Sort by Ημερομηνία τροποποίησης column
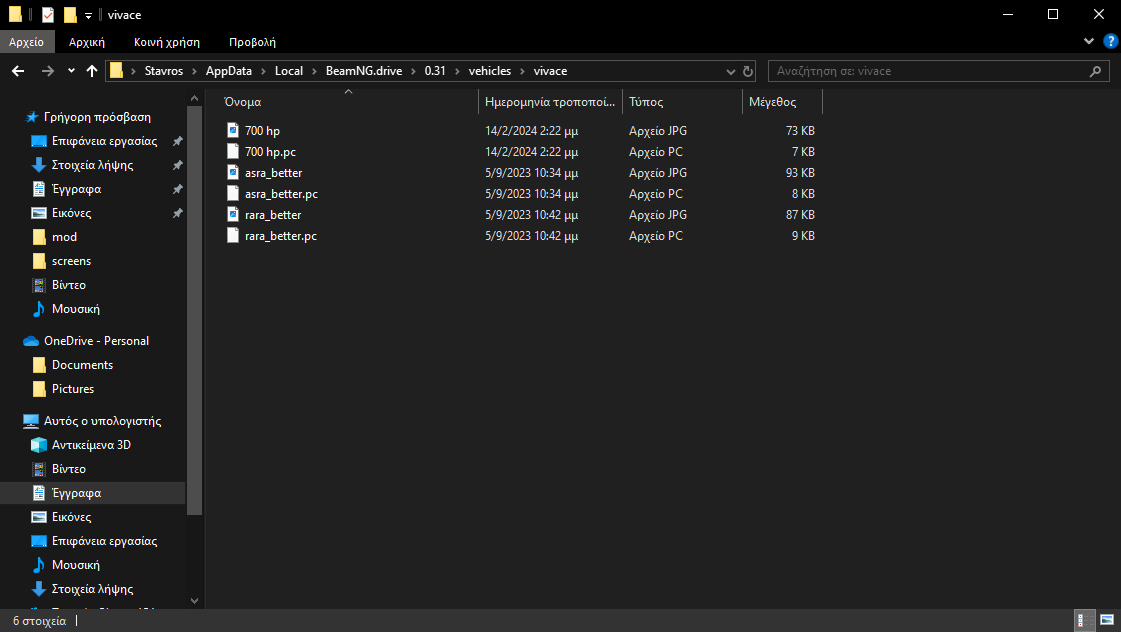 point(550,102)
